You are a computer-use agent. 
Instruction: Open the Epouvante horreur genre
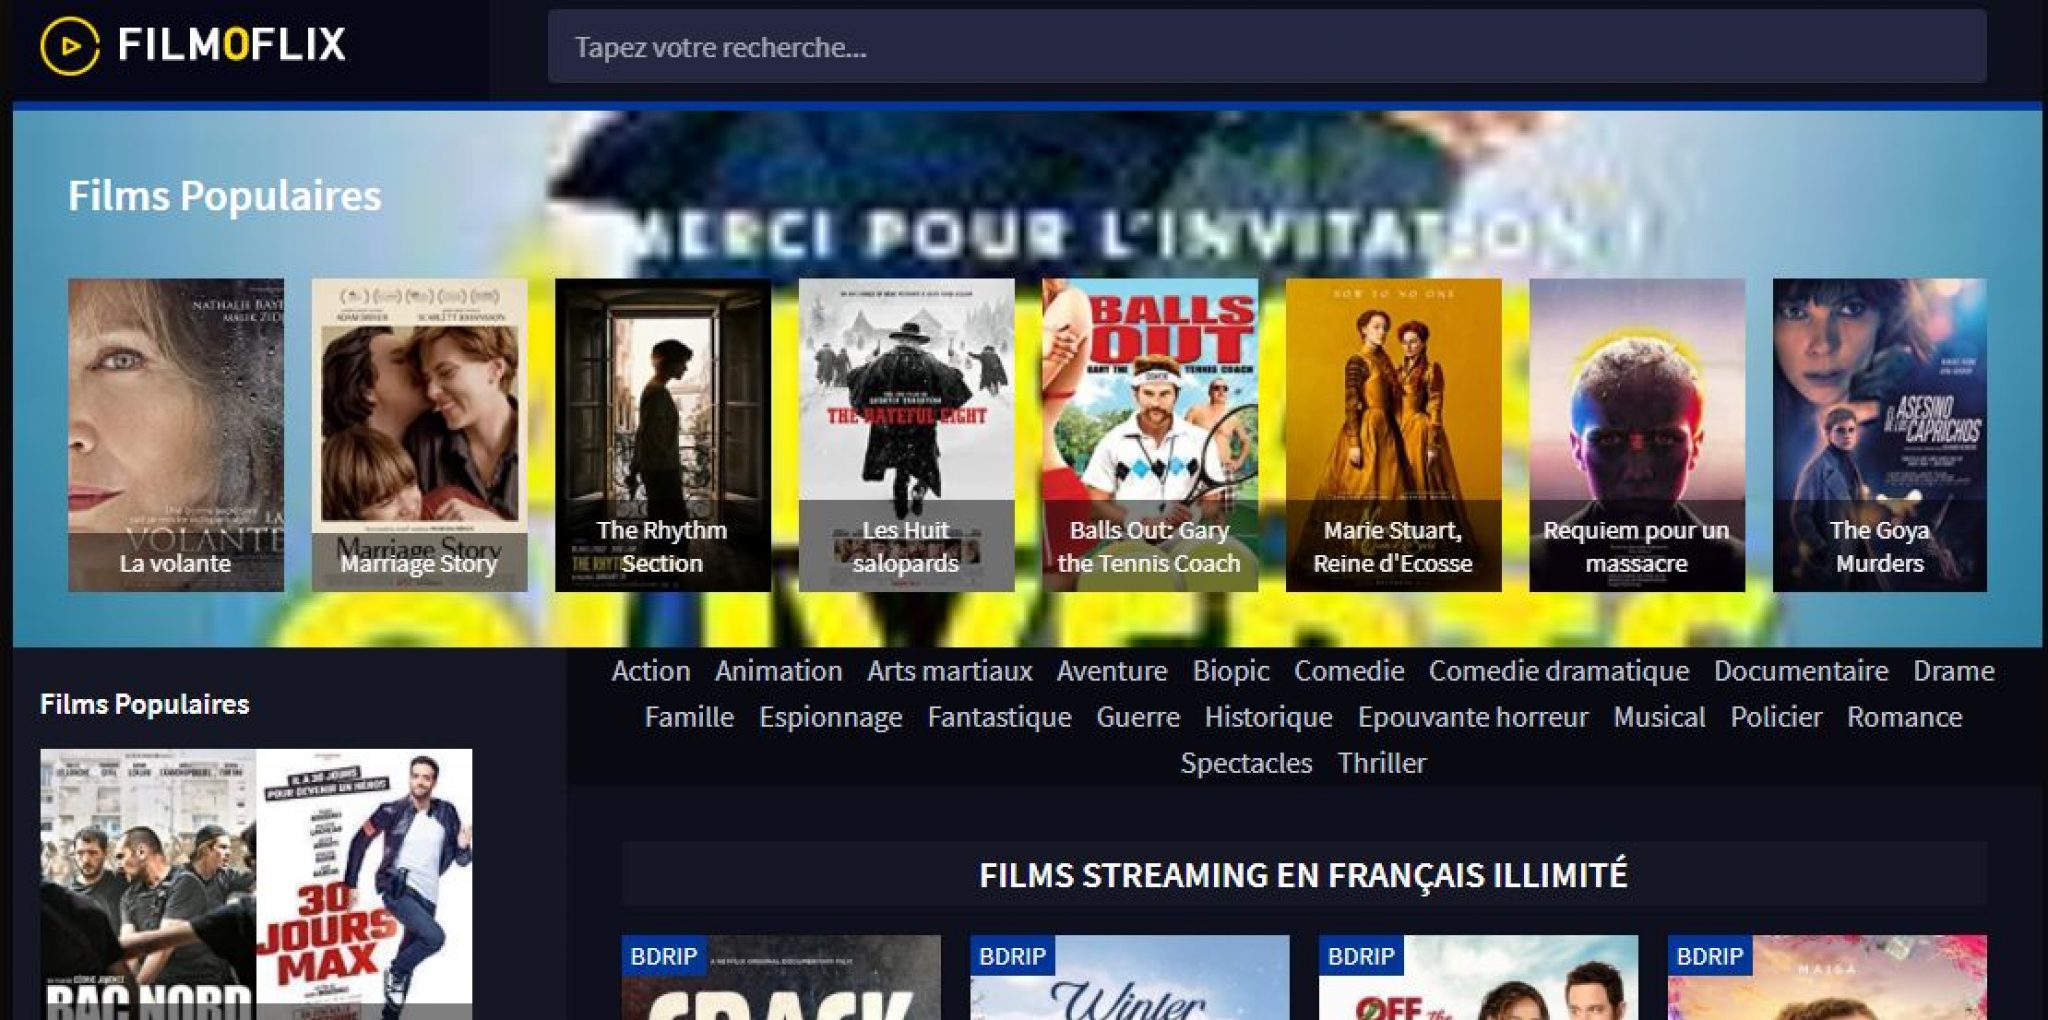[x=1473, y=717]
